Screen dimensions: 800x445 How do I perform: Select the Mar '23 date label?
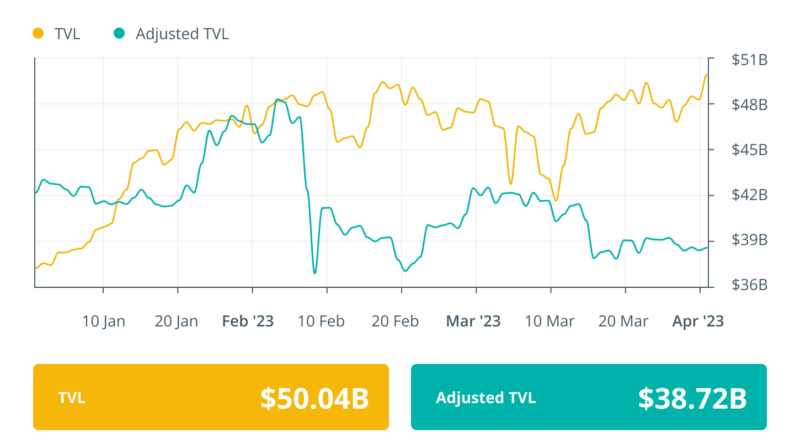[473, 321]
